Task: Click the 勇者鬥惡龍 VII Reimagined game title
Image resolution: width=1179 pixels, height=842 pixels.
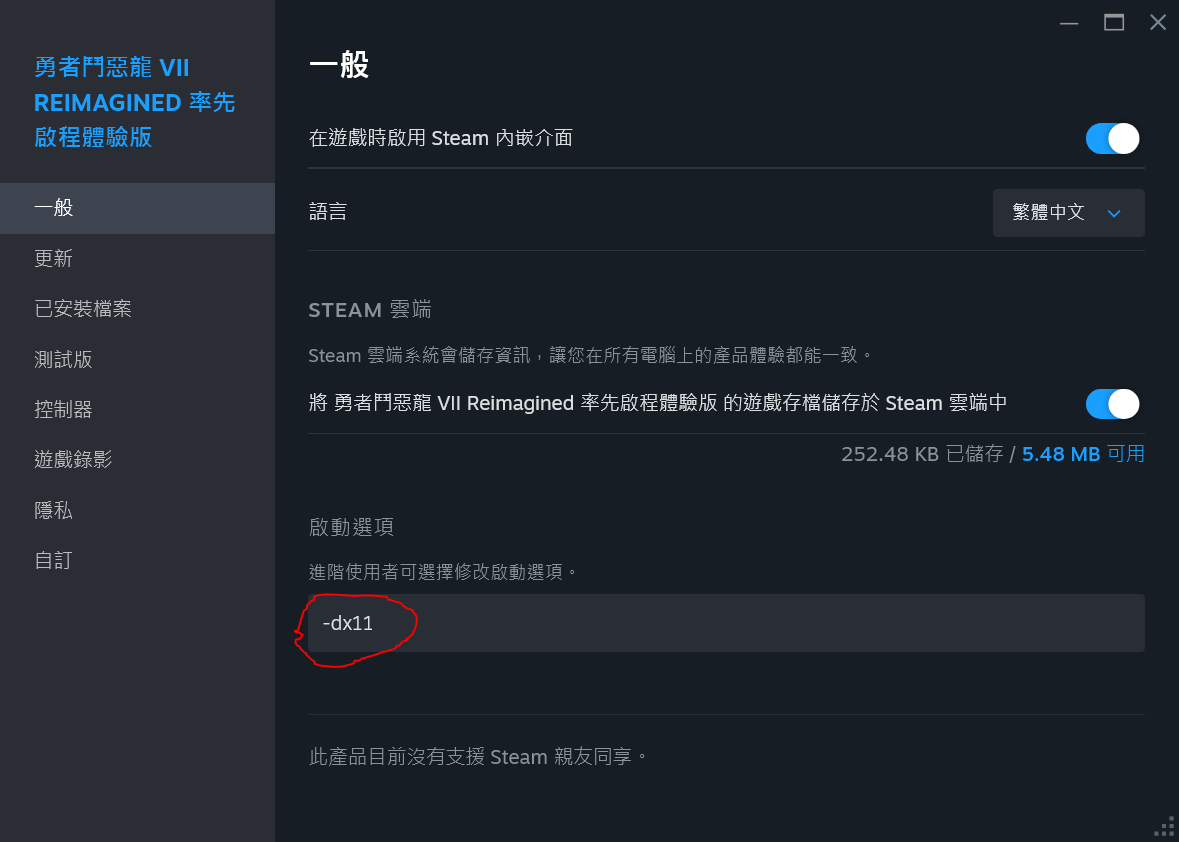Action: 134,102
